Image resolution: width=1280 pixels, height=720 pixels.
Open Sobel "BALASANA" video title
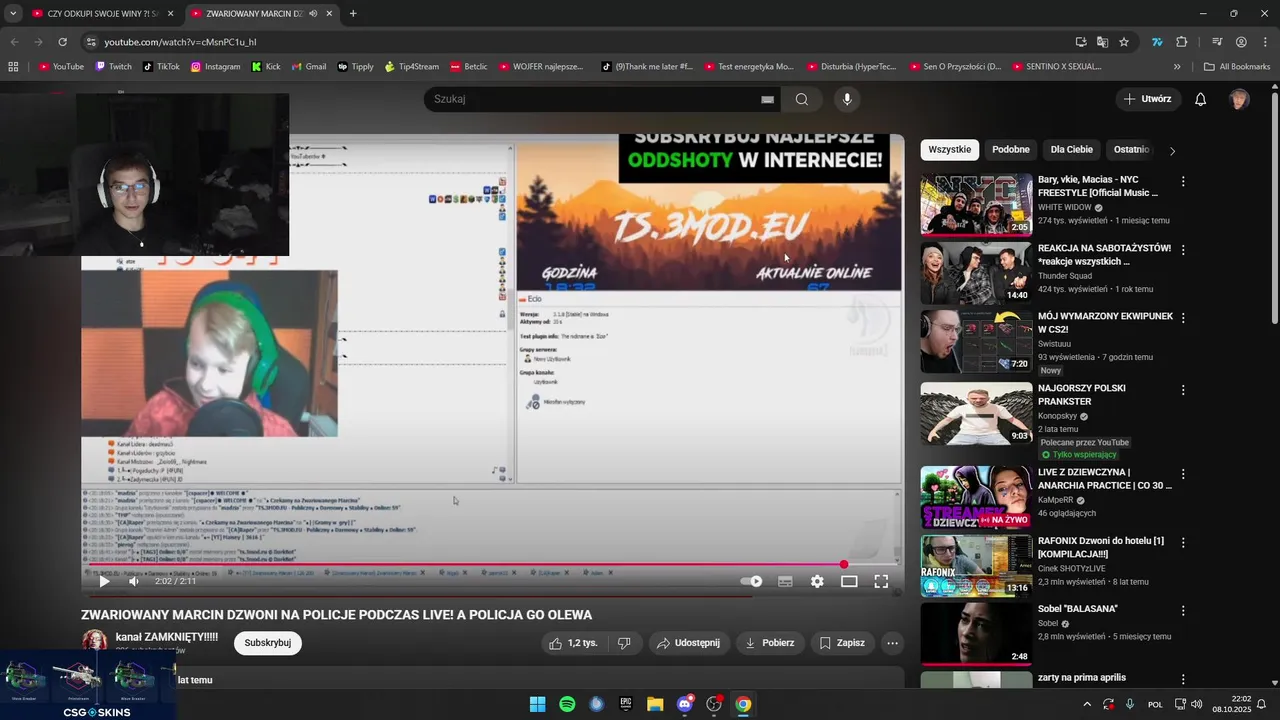pos(1078,609)
